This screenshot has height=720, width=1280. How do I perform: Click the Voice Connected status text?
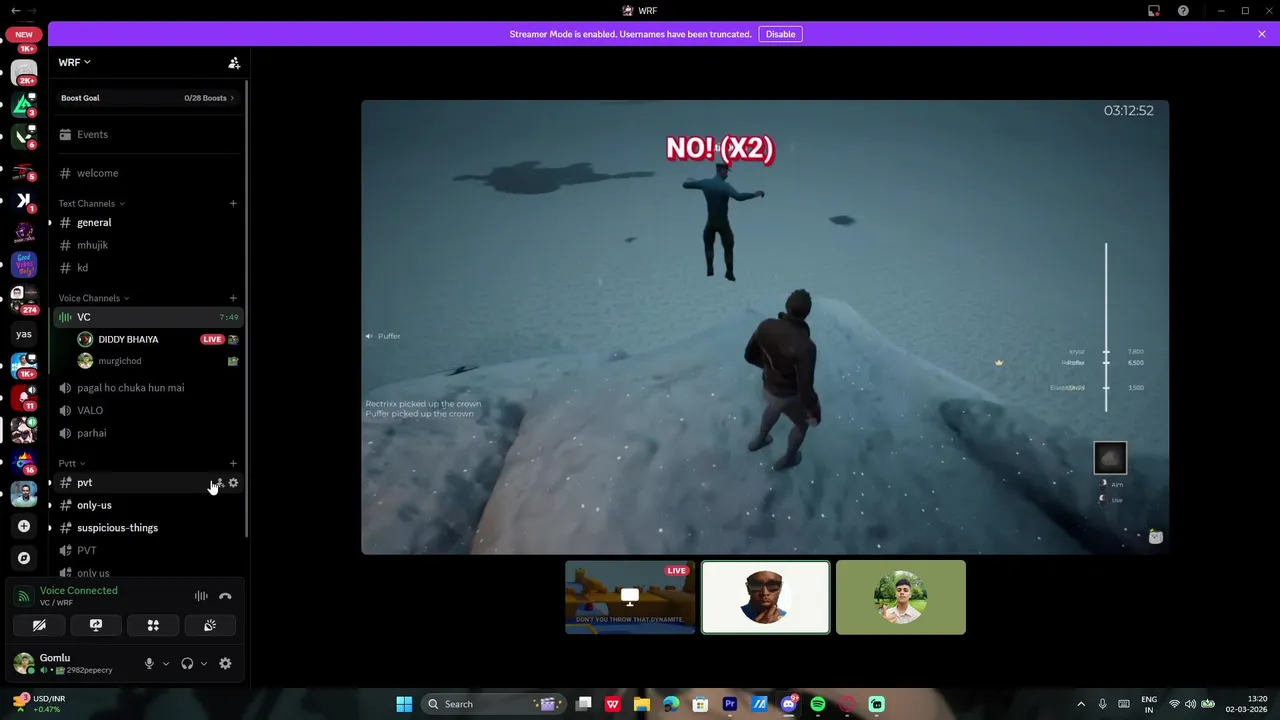[79, 591]
